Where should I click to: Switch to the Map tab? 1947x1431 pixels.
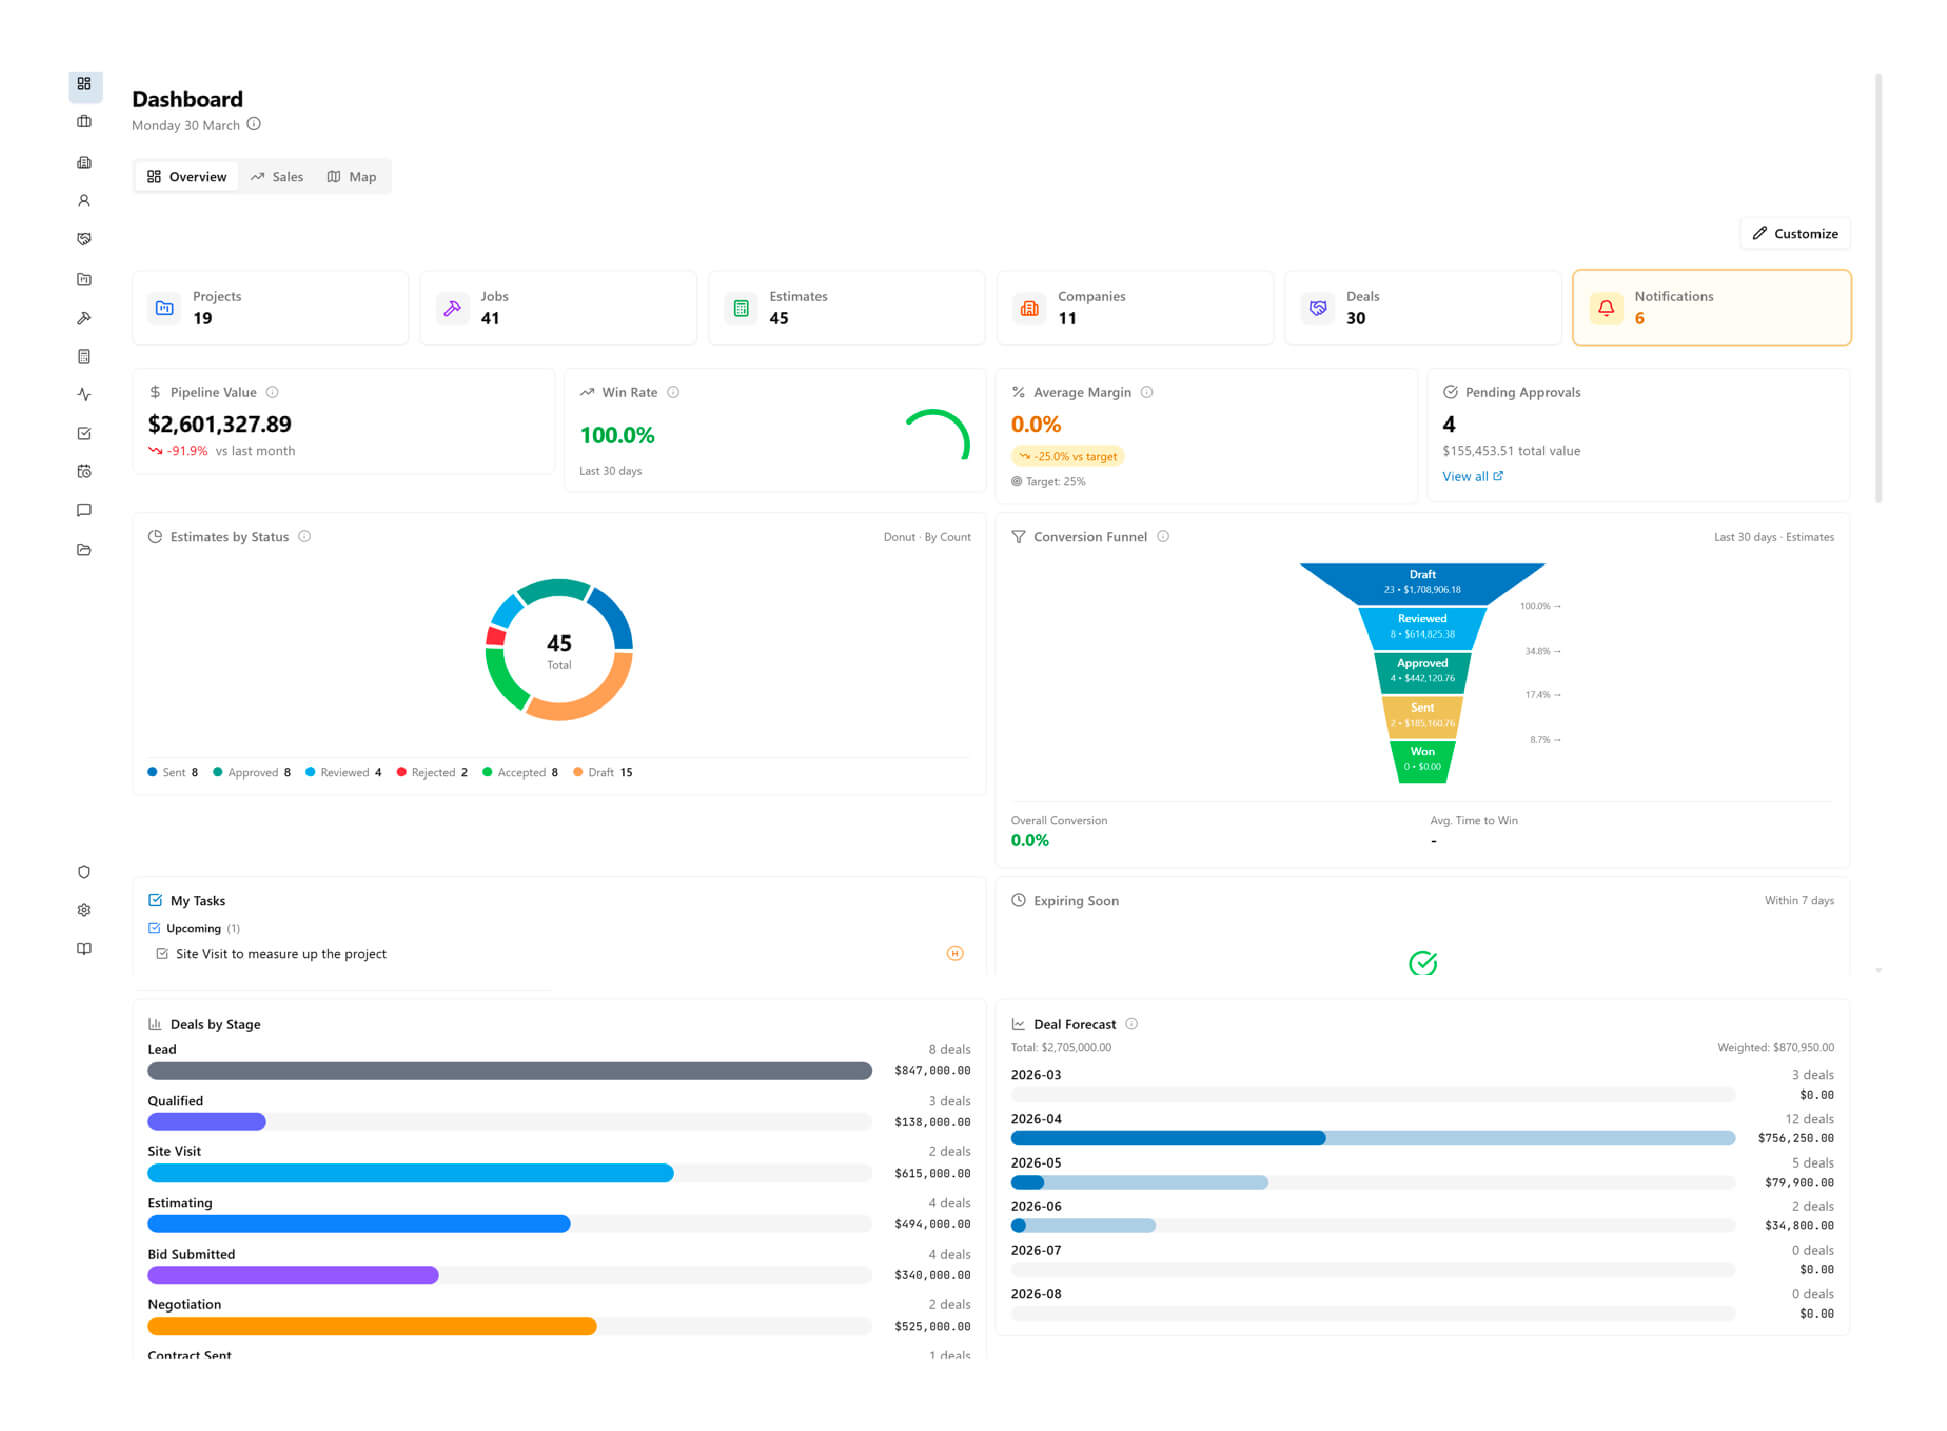[352, 177]
